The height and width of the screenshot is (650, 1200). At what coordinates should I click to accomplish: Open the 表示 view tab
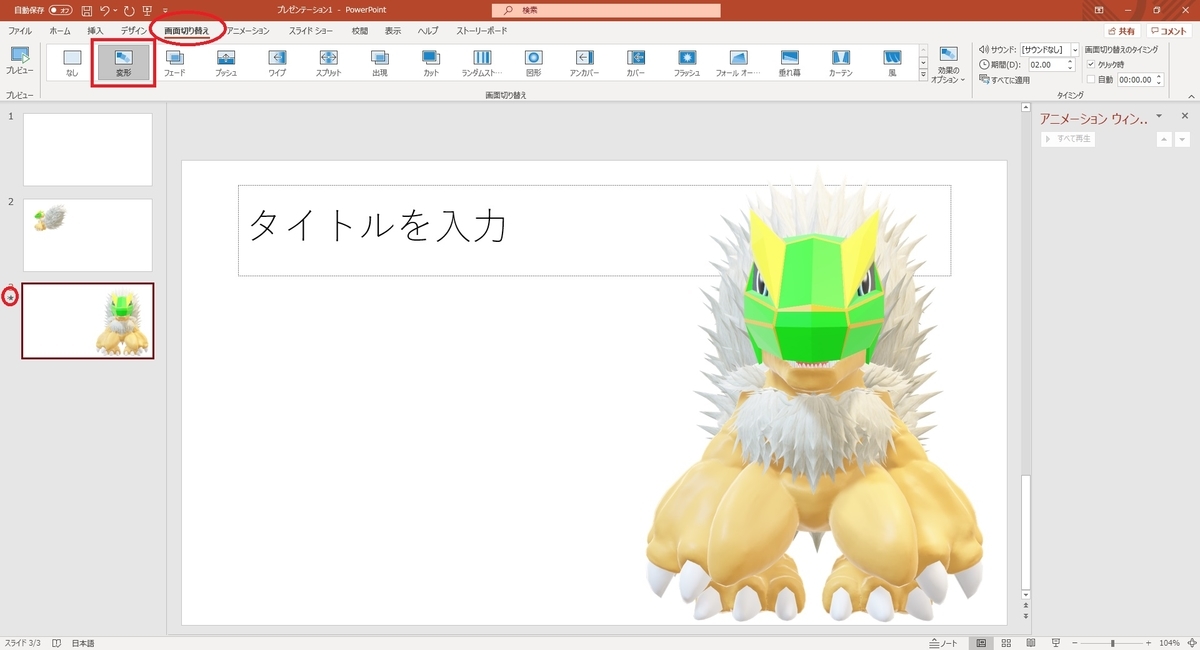393,31
